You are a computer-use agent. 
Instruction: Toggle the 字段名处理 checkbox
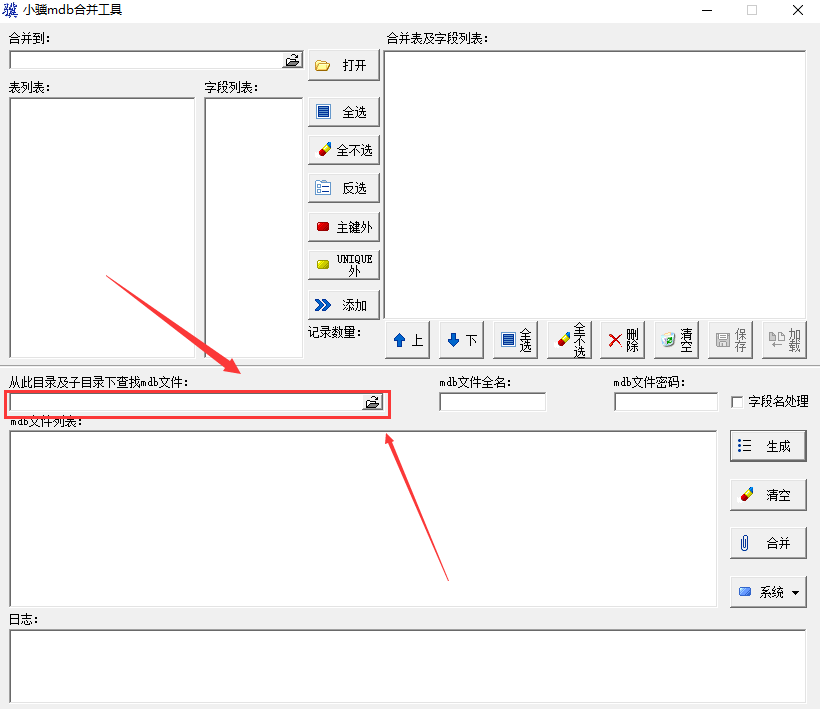point(737,402)
